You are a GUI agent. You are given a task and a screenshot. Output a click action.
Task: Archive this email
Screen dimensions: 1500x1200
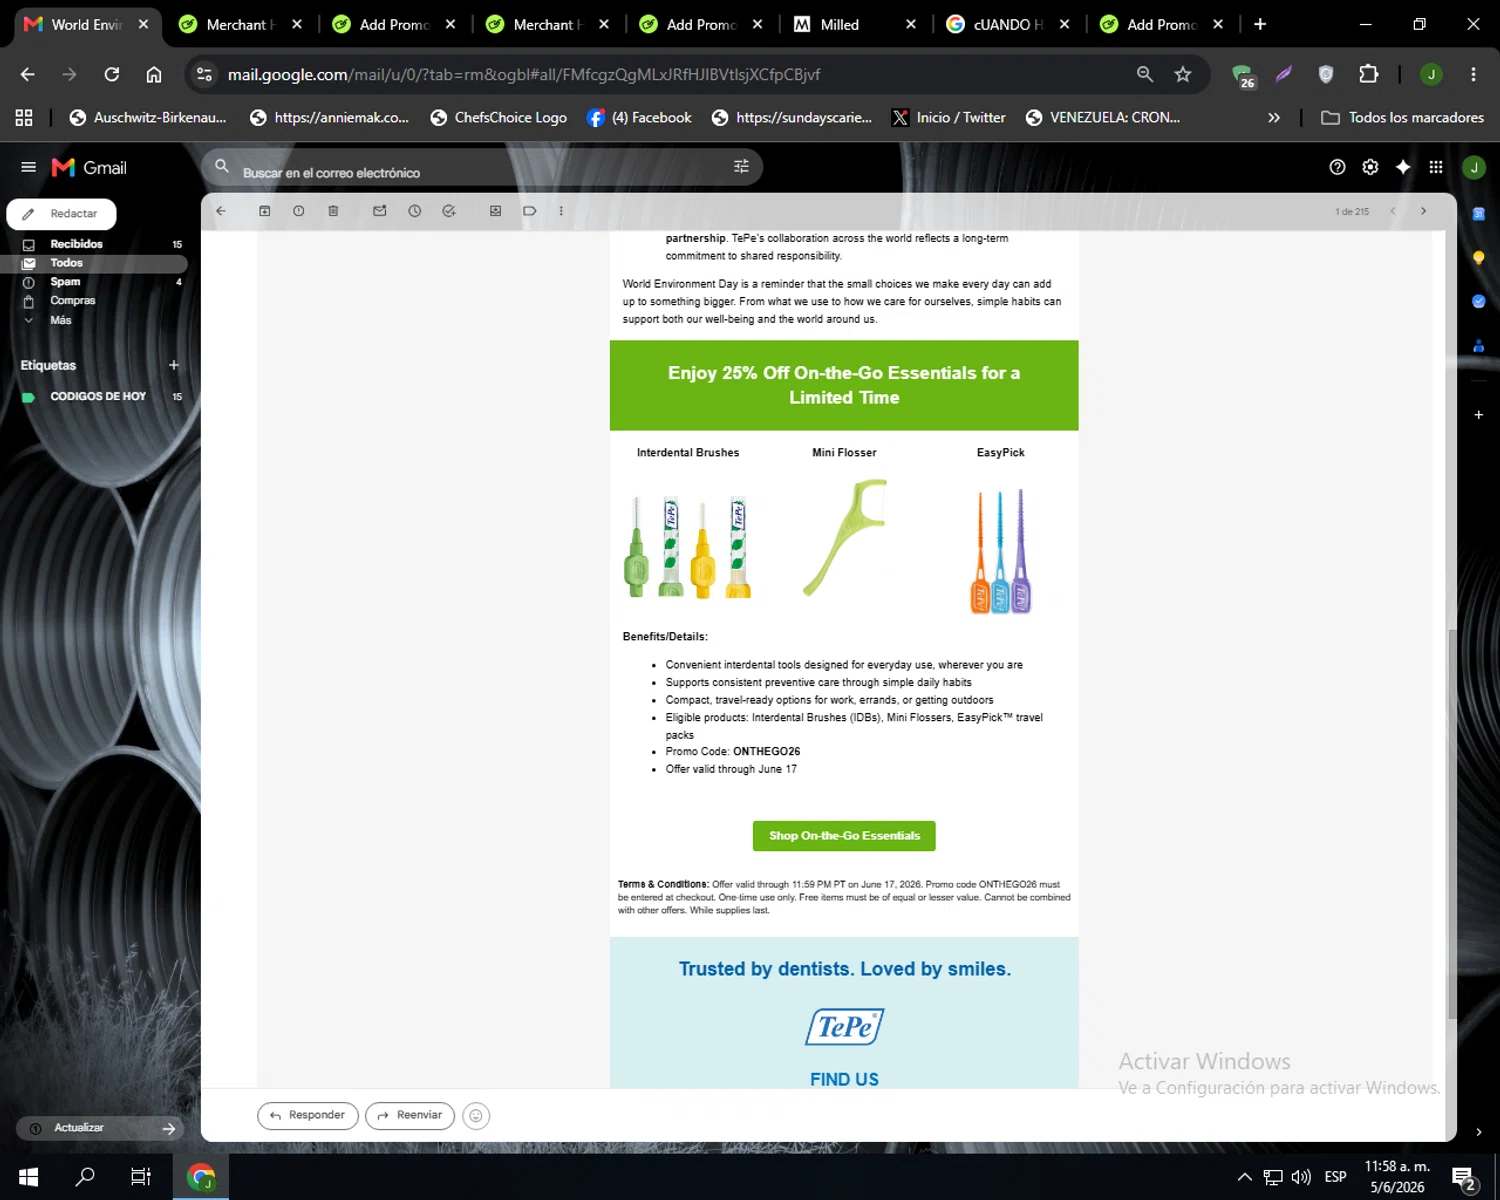point(265,211)
